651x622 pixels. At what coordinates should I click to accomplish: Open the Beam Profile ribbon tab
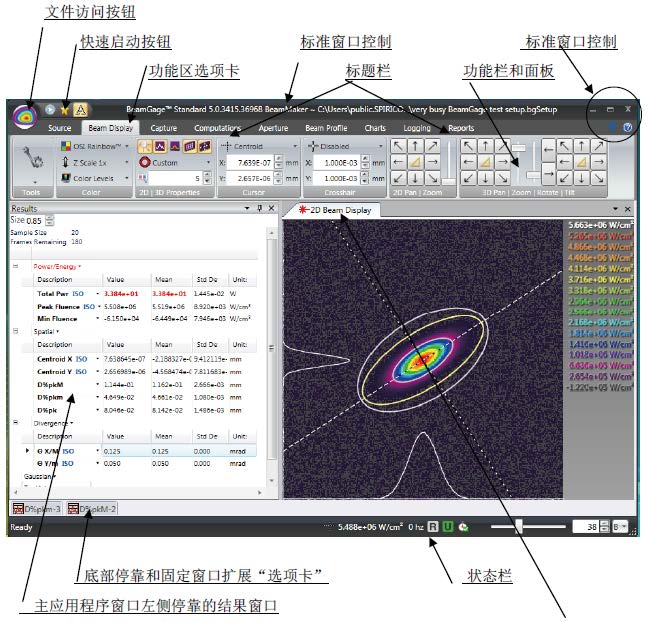pos(326,128)
